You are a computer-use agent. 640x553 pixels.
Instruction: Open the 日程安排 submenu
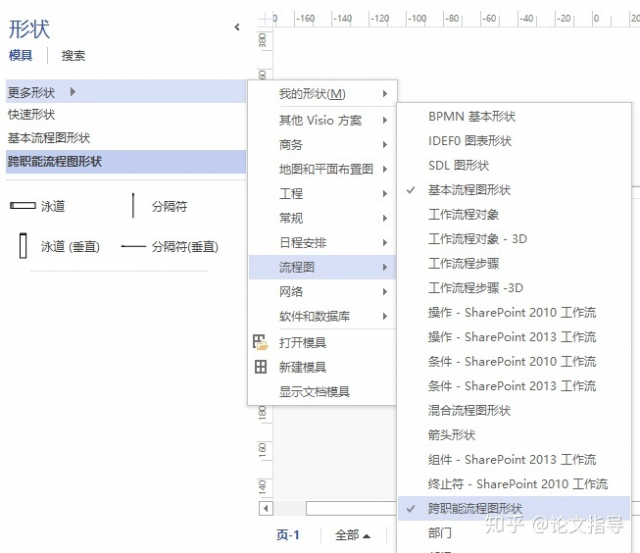click(x=322, y=242)
